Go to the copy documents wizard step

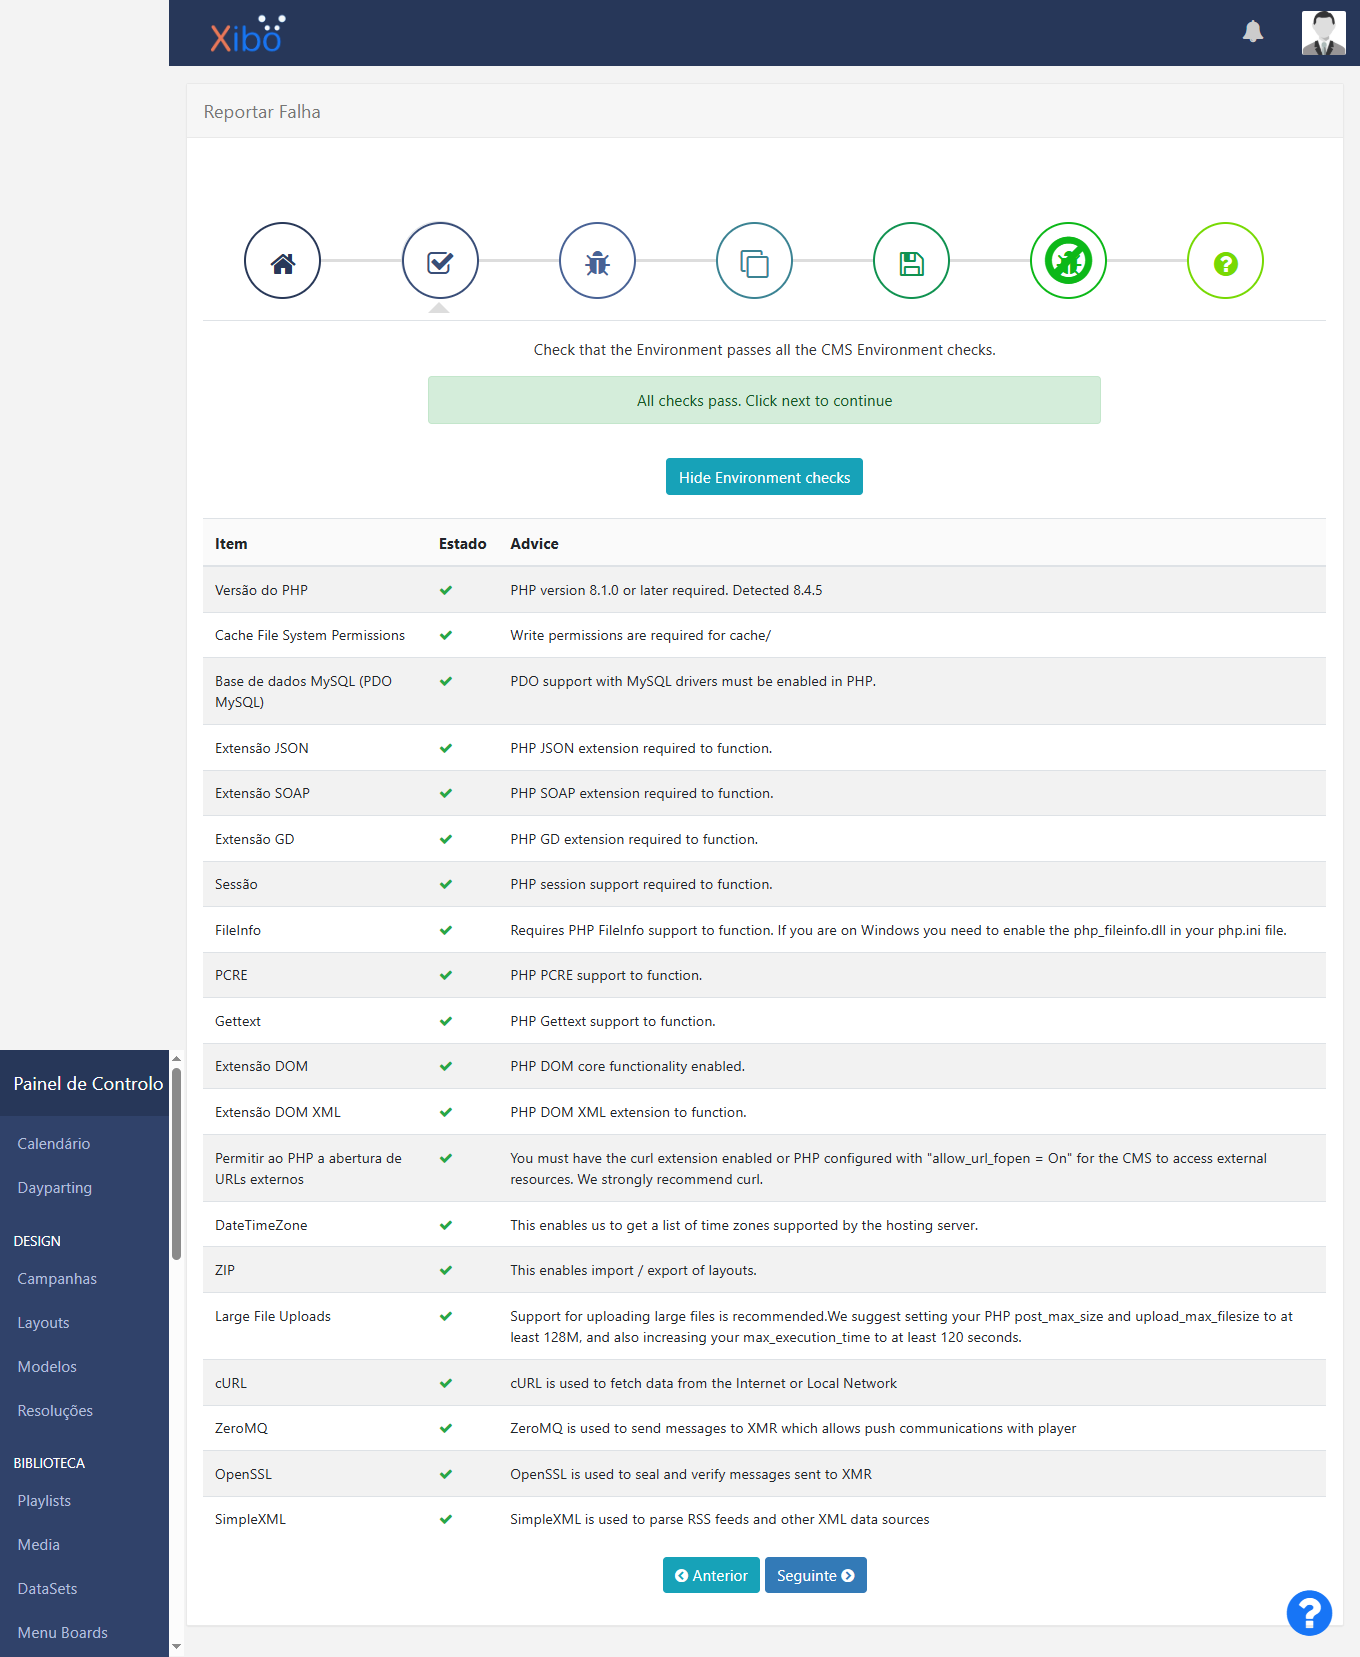pyautogui.click(x=754, y=261)
